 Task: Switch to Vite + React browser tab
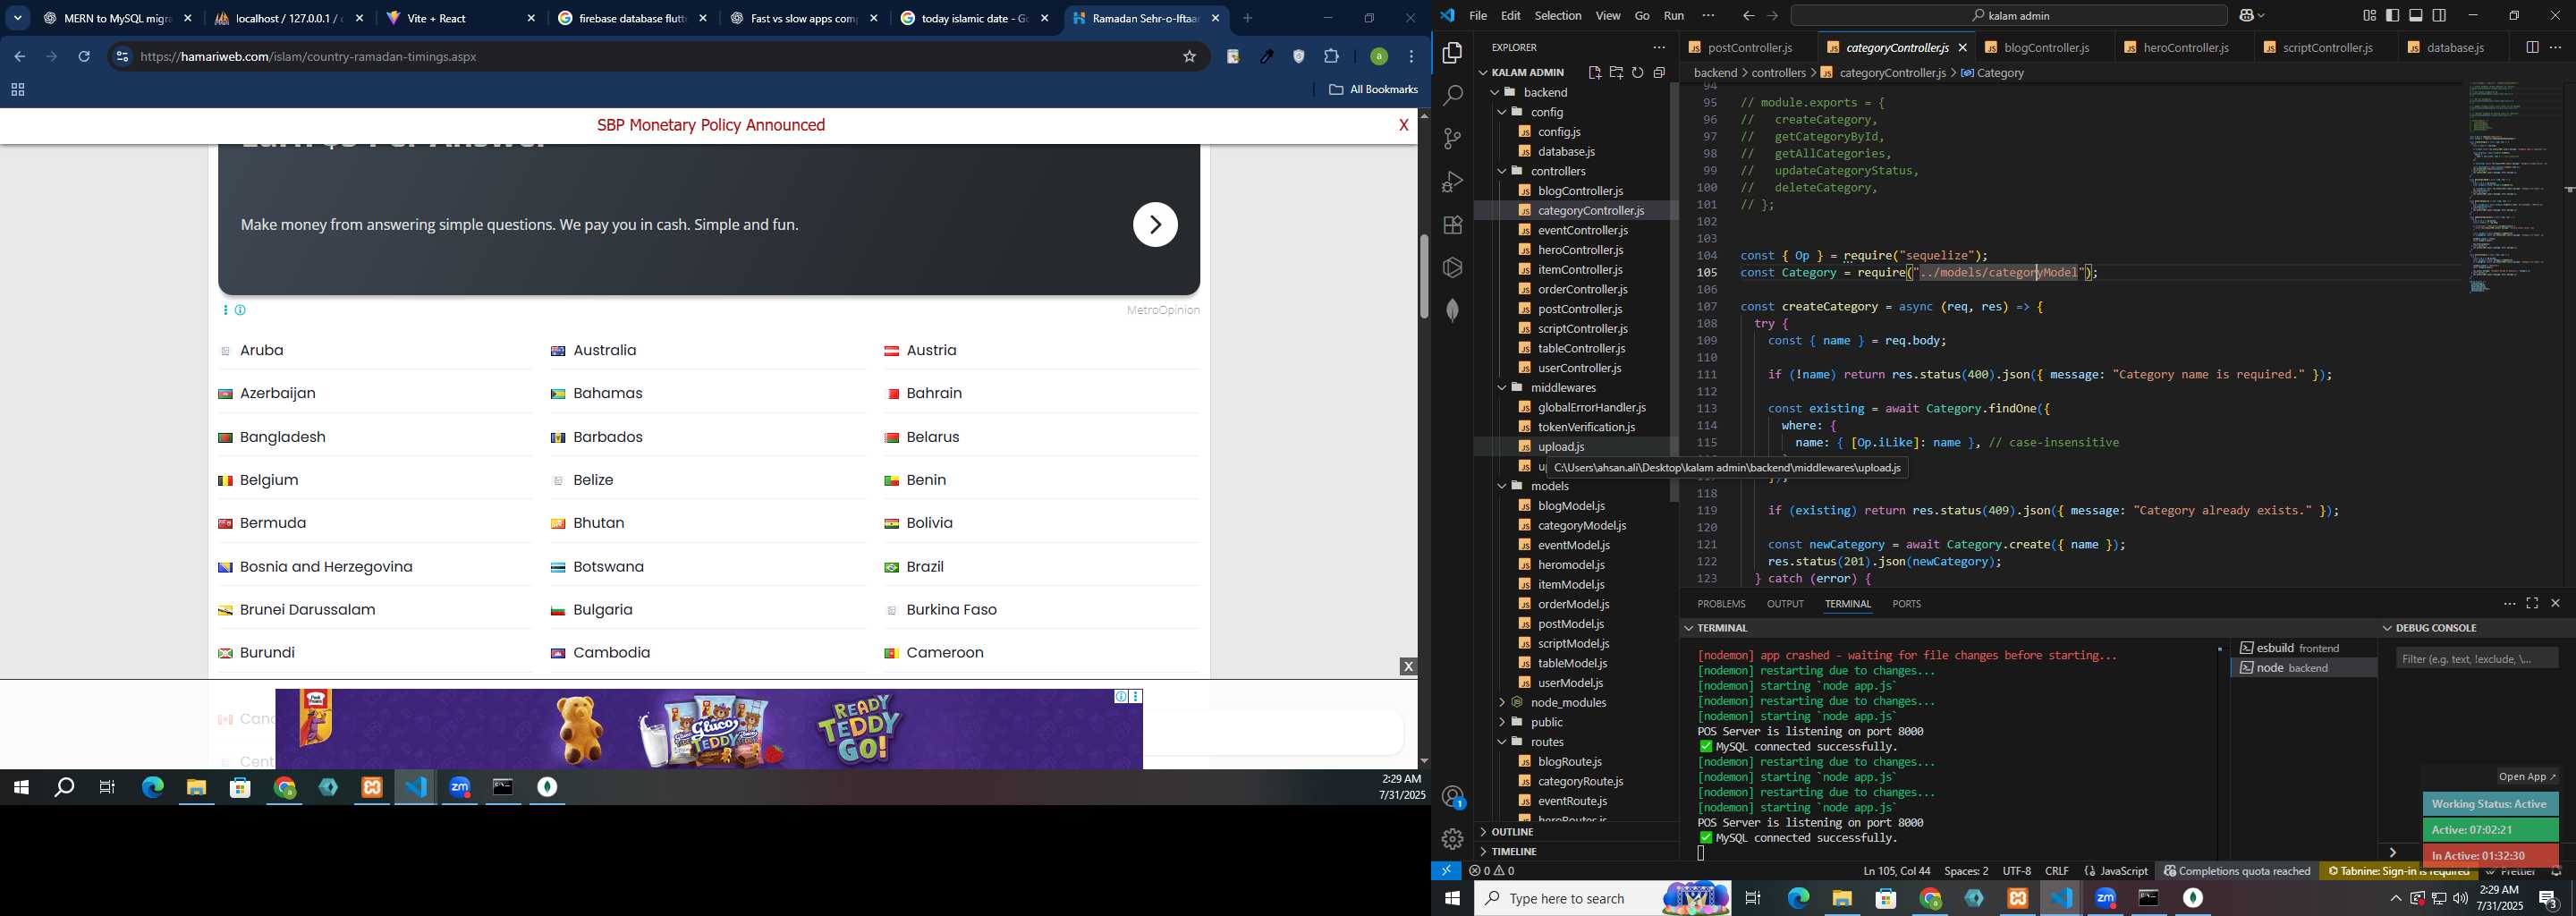tap(461, 19)
